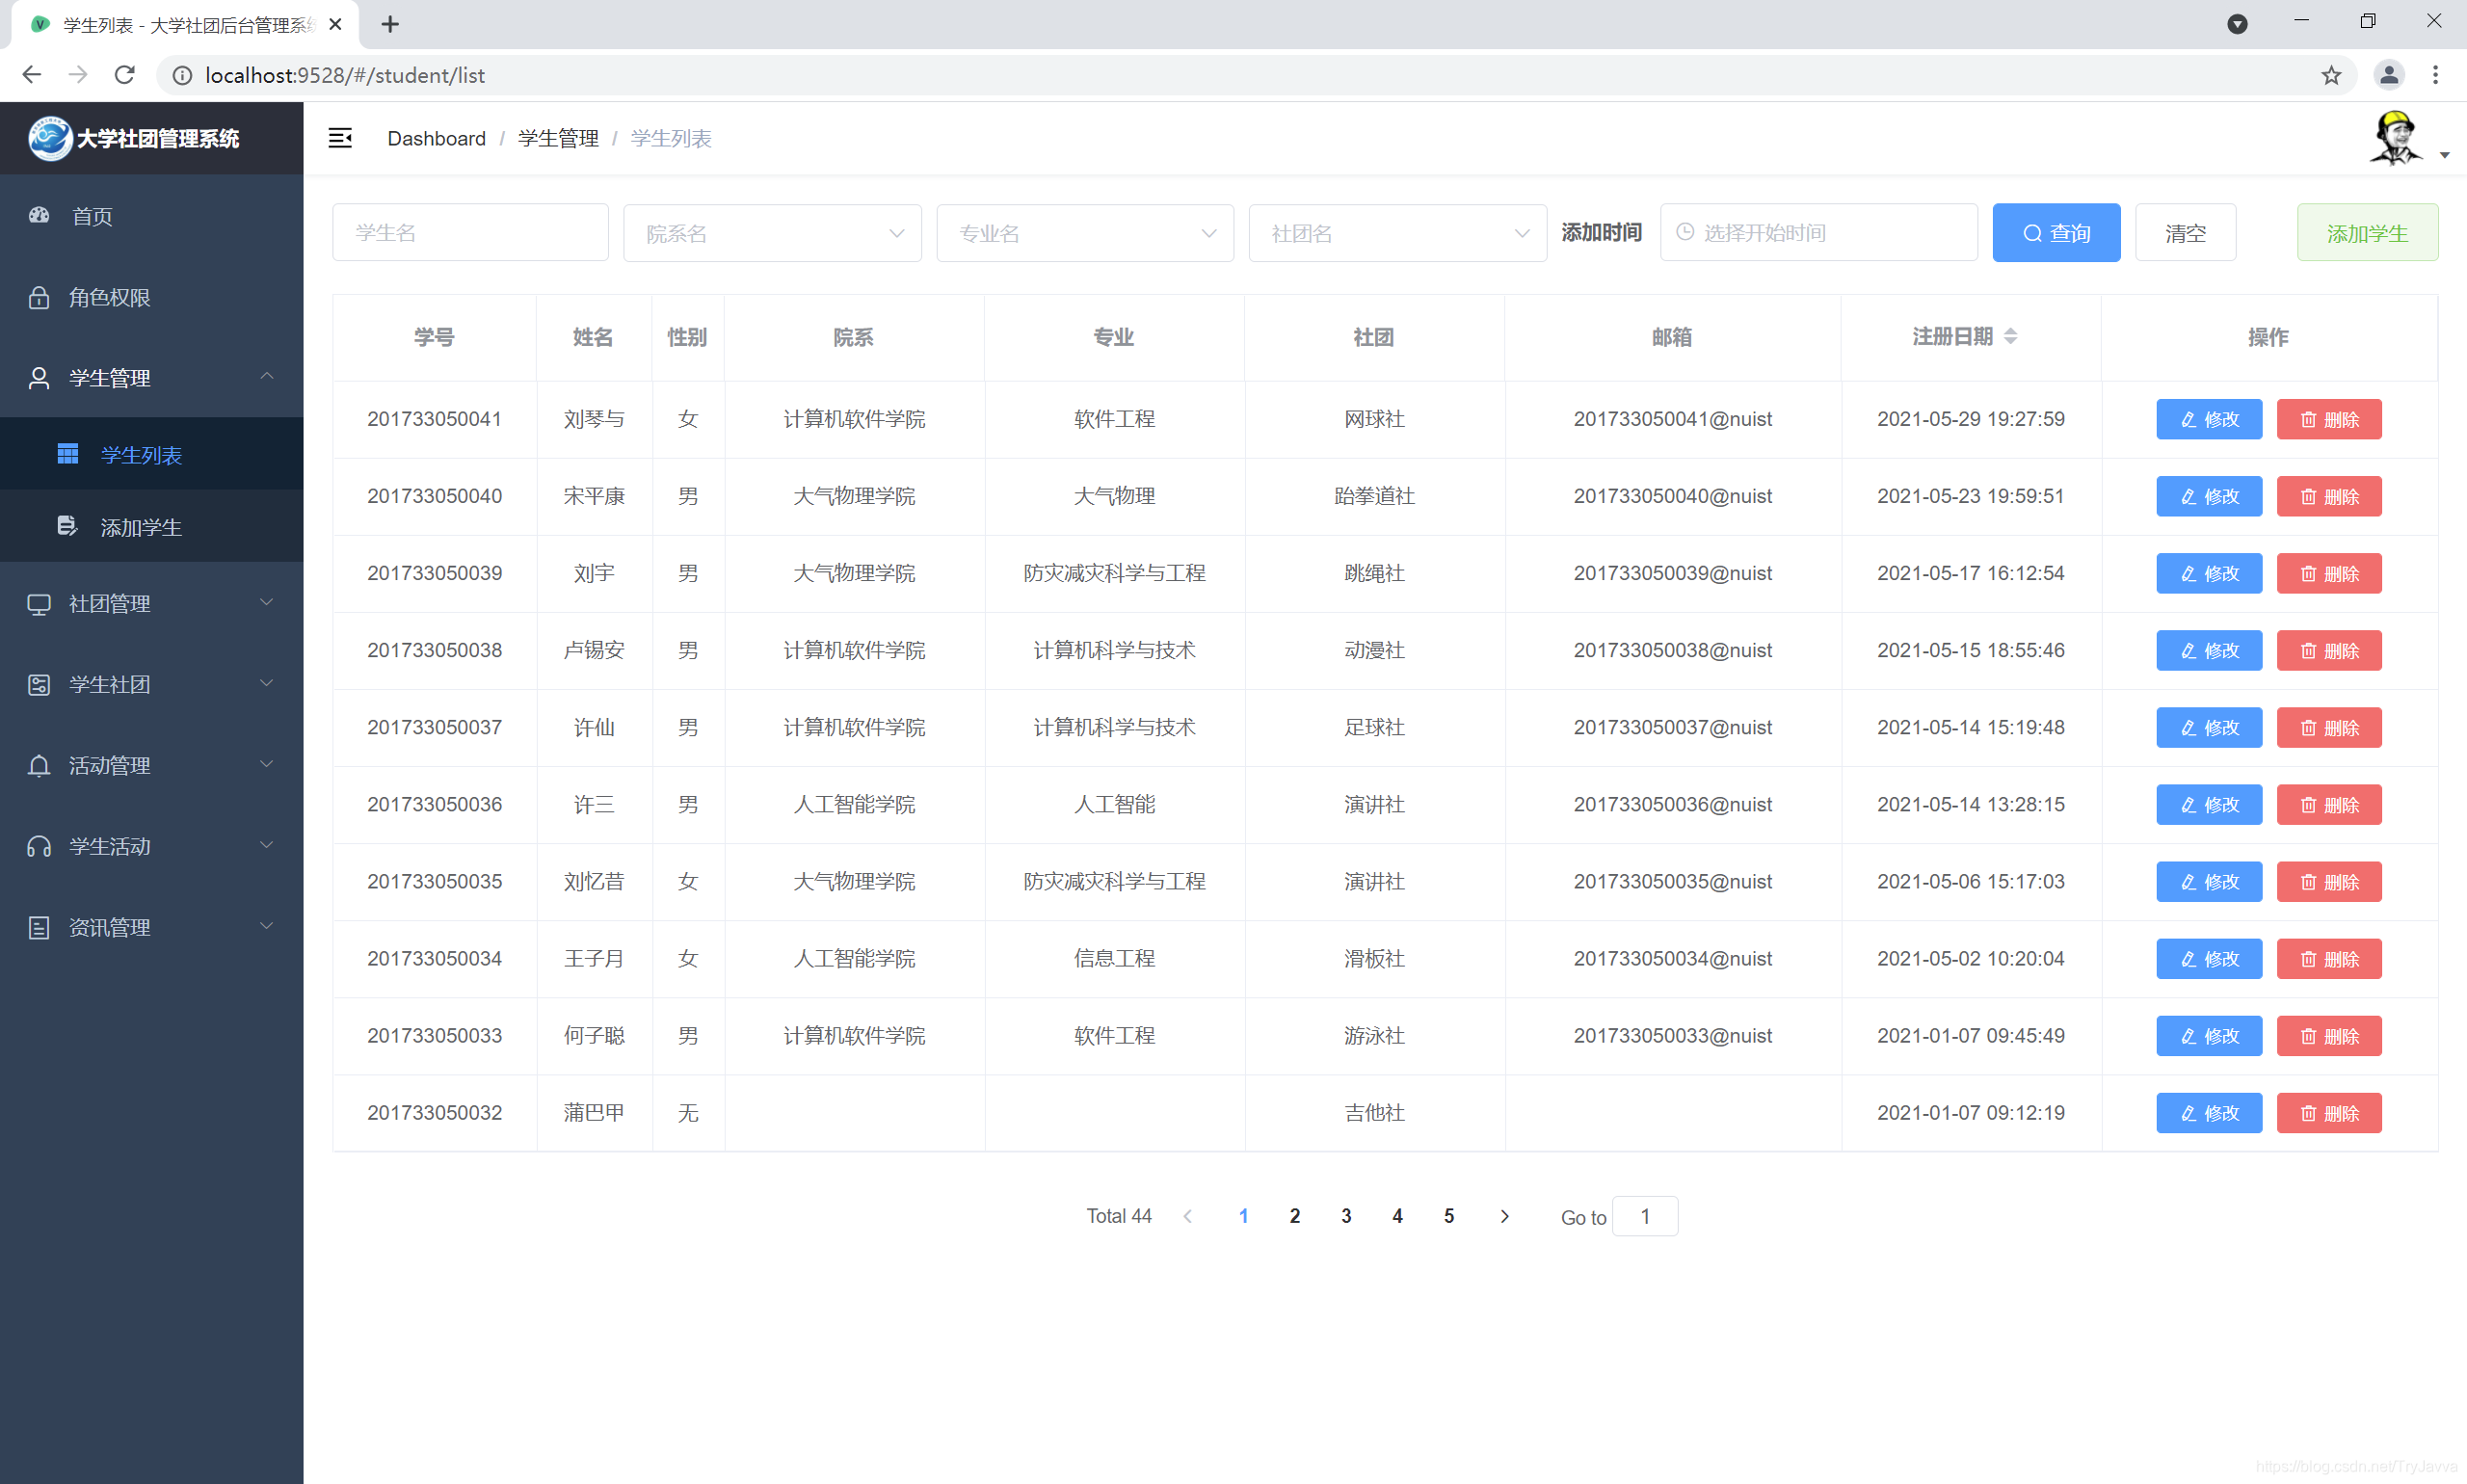Open the 院系名 dropdown
2467x1484 pixels.
[771, 232]
